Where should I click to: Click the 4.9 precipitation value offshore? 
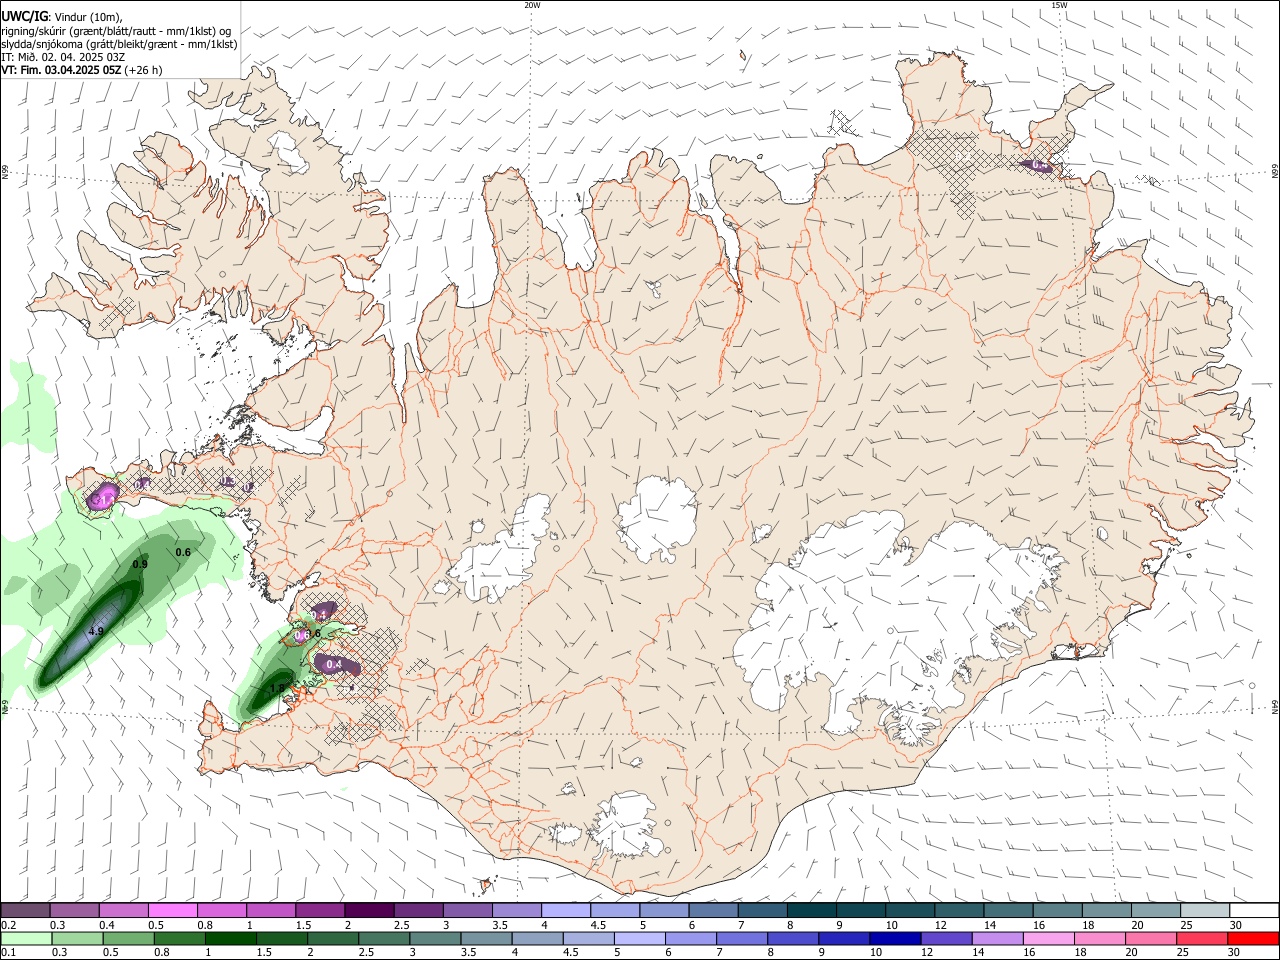point(96,631)
